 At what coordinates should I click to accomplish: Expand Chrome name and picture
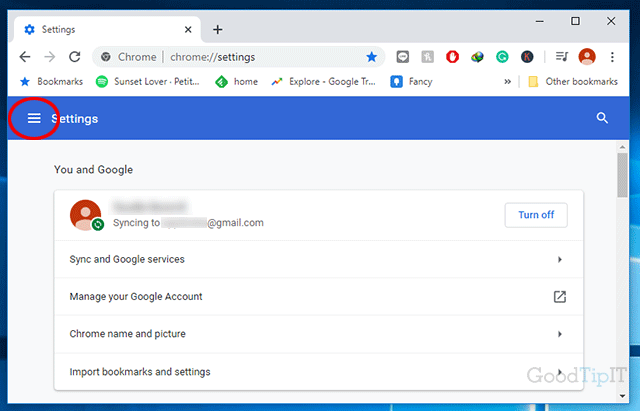click(x=318, y=334)
